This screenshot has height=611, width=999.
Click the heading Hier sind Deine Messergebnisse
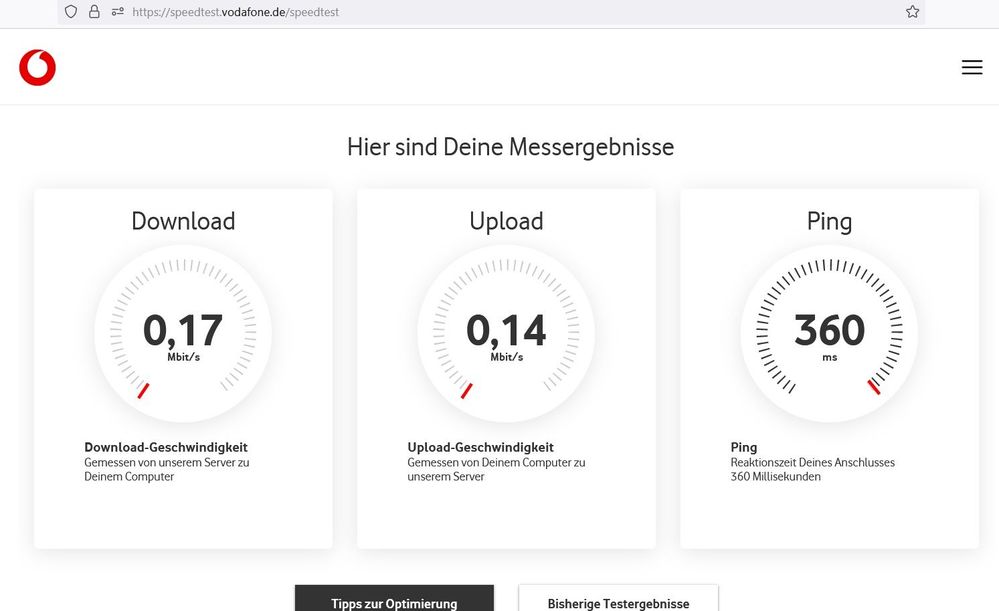point(510,147)
